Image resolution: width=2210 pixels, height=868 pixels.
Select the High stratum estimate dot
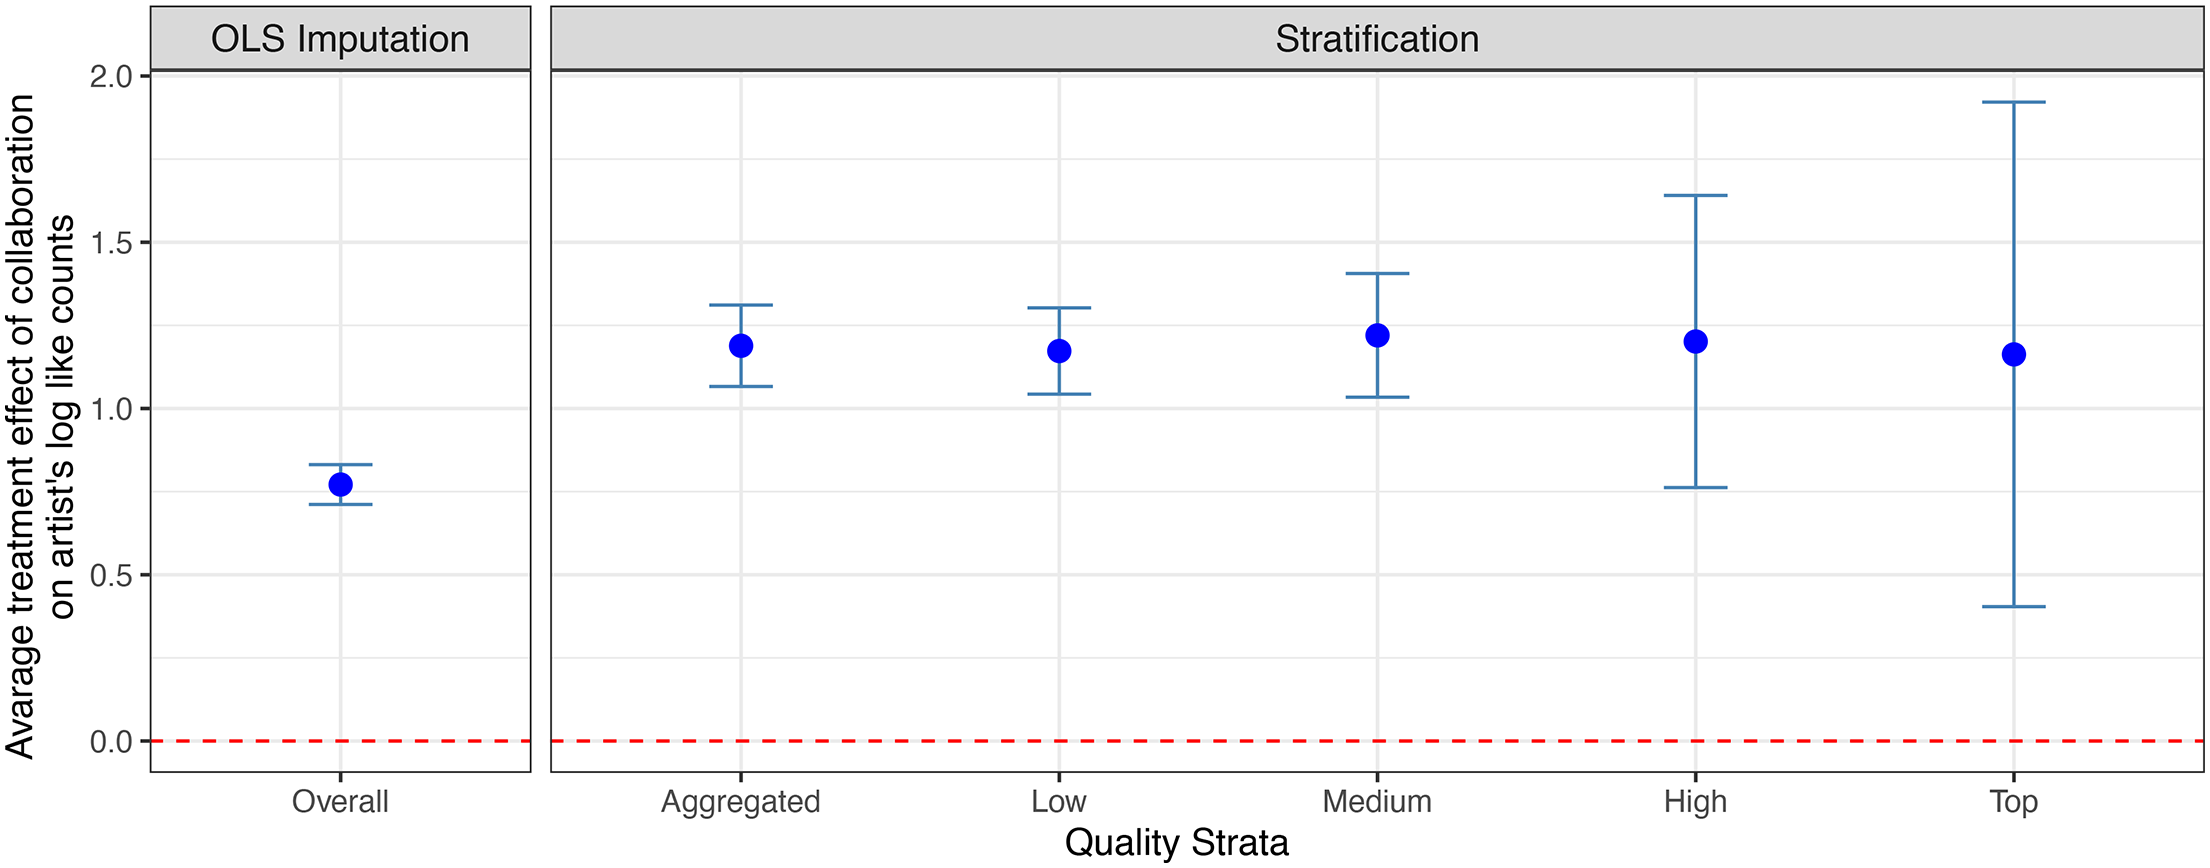point(1696,342)
